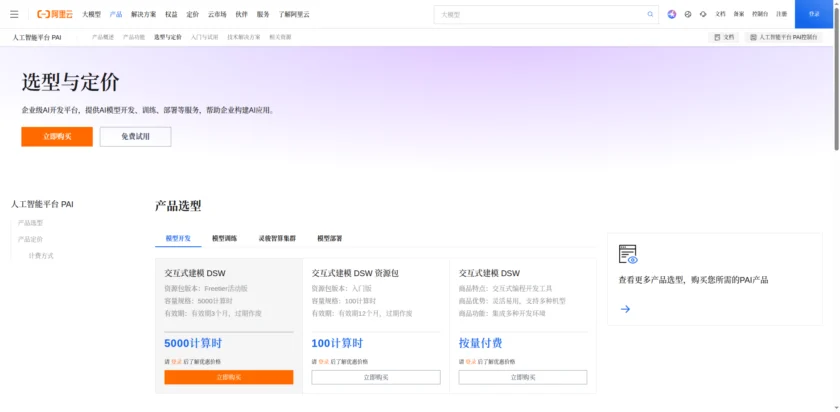
Task: Click the 免费试用 button
Action: (x=136, y=137)
